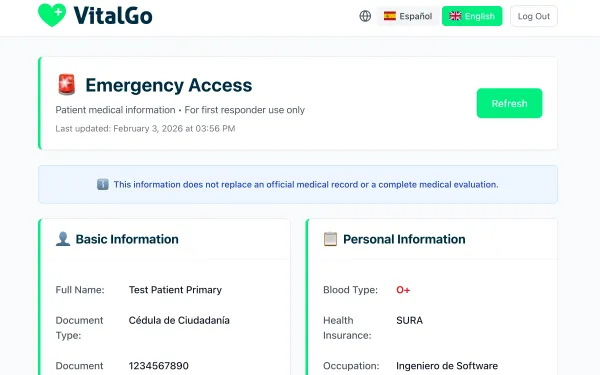The image size is (600, 375).
Task: Click the UK flag icon
Action: tap(455, 16)
